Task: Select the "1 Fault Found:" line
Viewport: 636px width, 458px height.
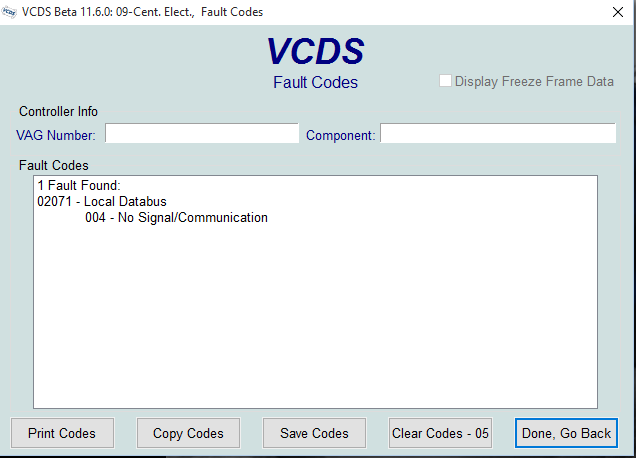Action: 79,185
